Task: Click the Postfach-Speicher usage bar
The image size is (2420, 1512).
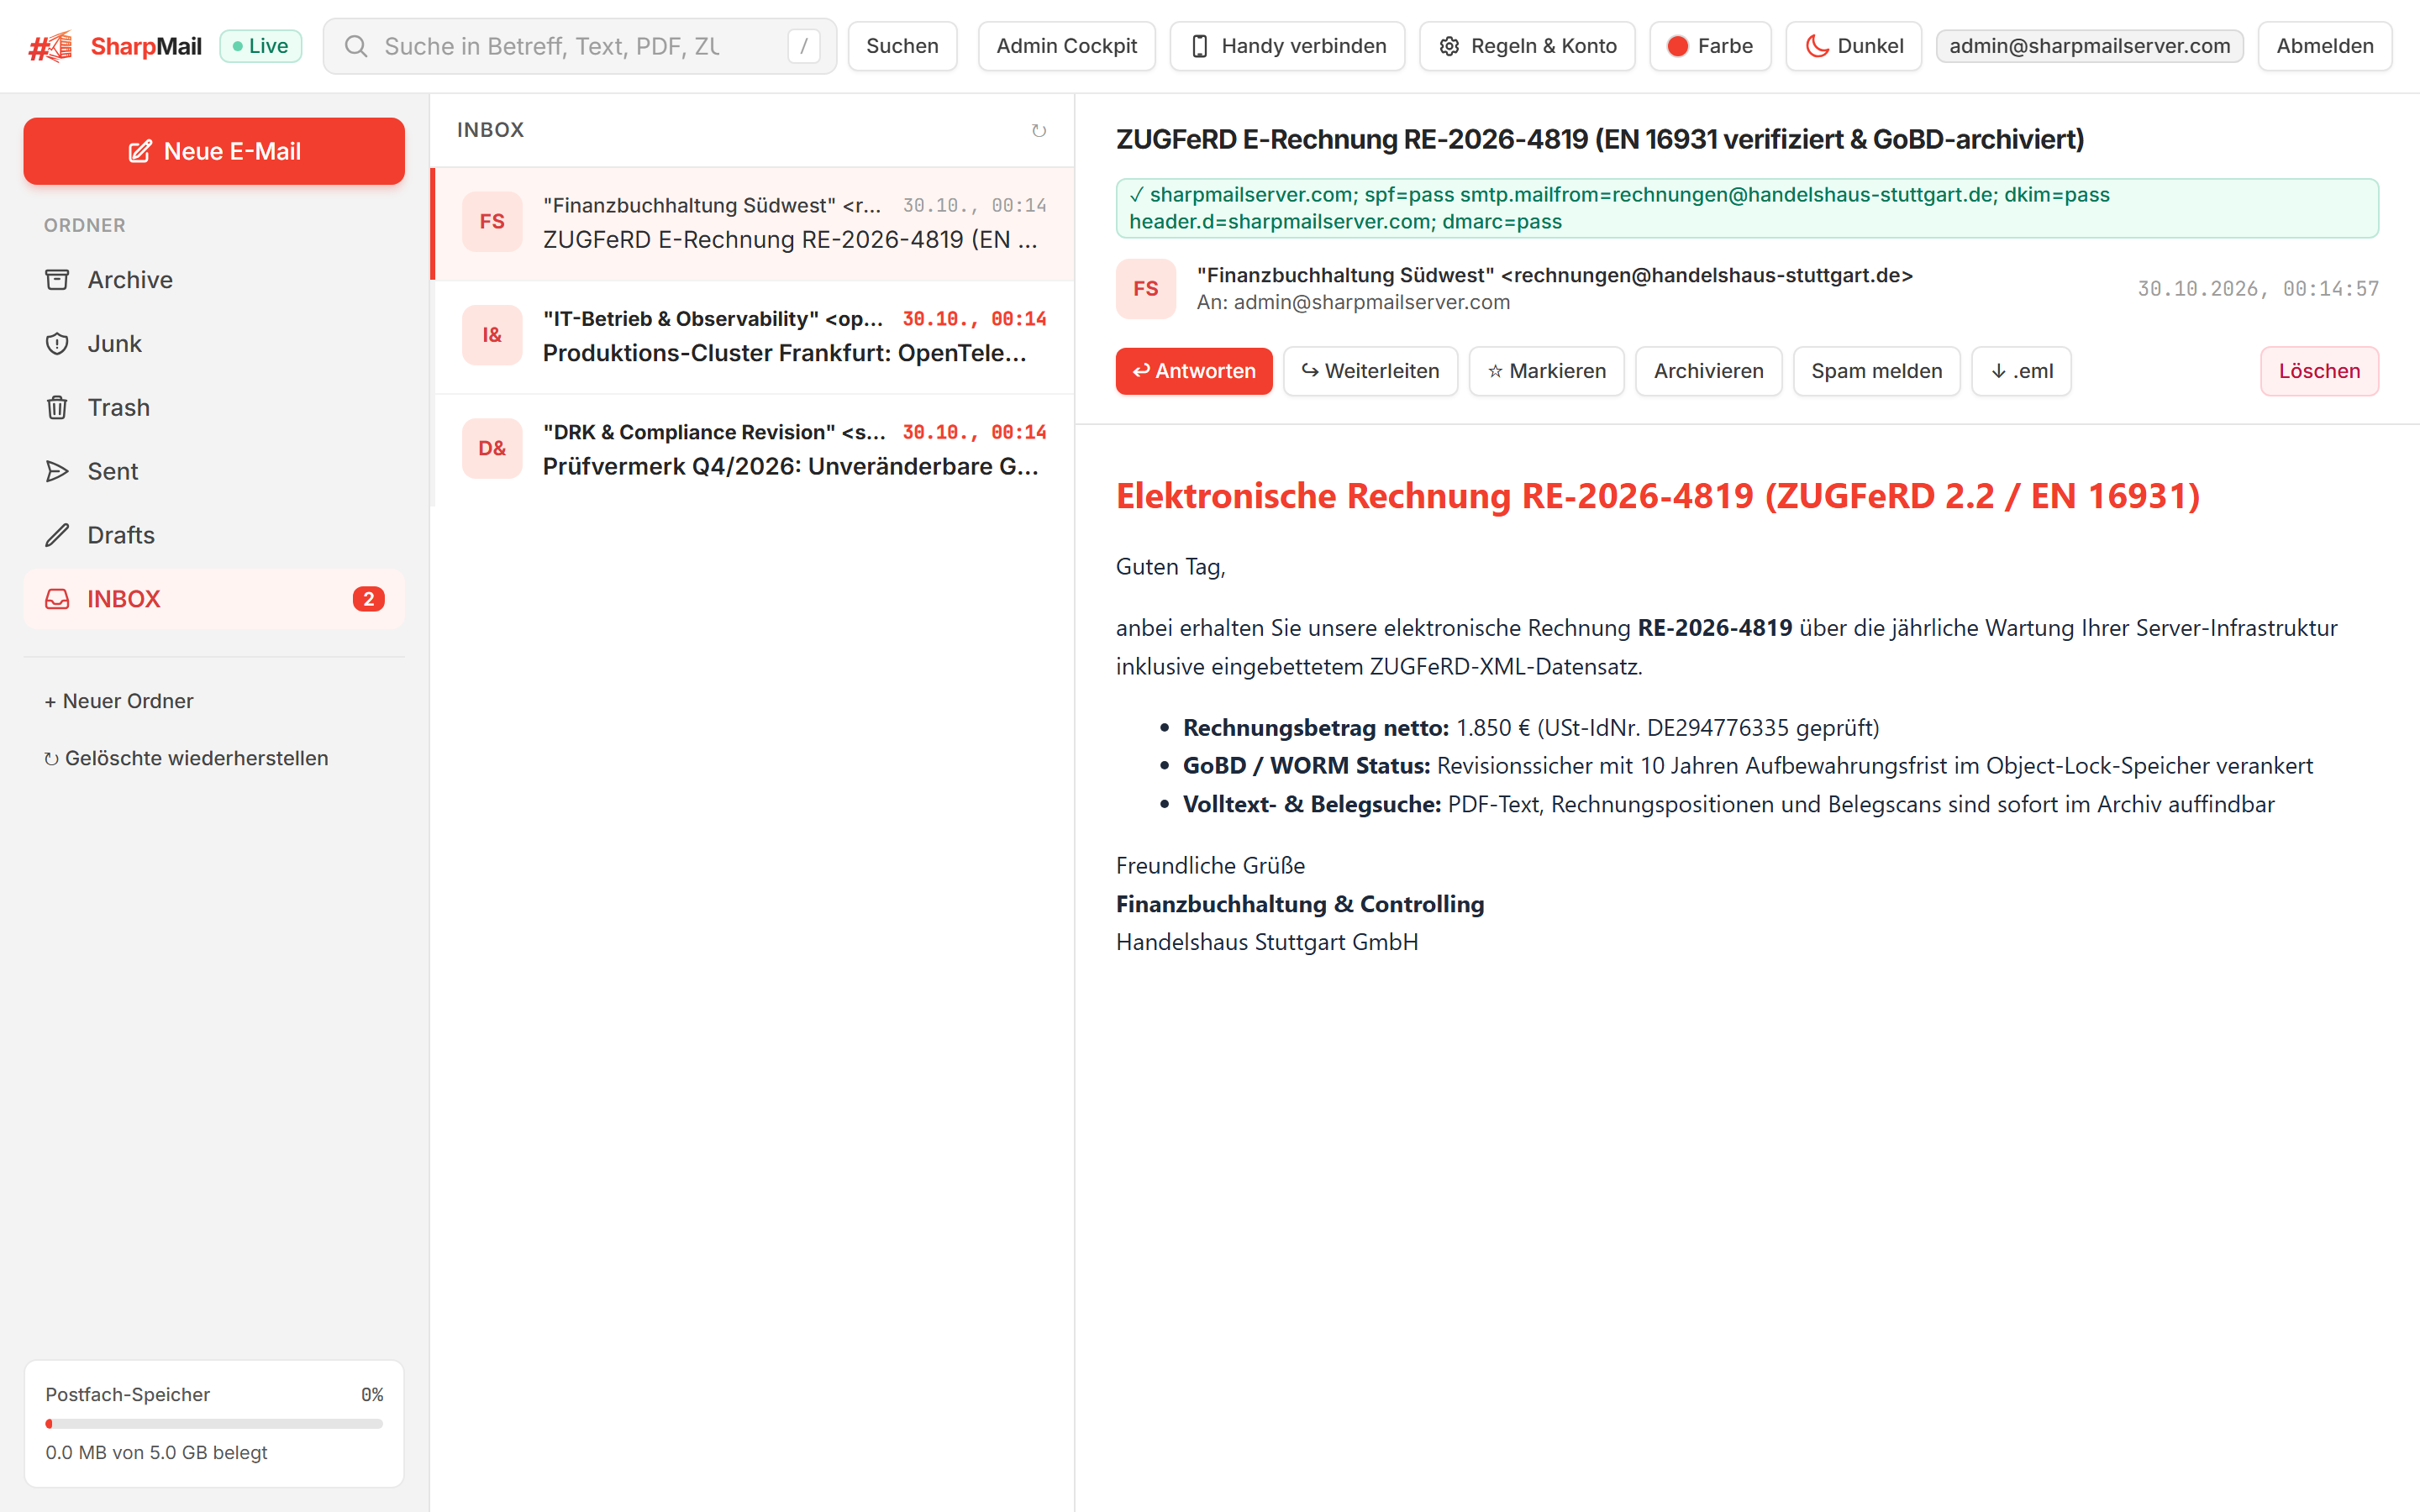Action: [214, 1424]
